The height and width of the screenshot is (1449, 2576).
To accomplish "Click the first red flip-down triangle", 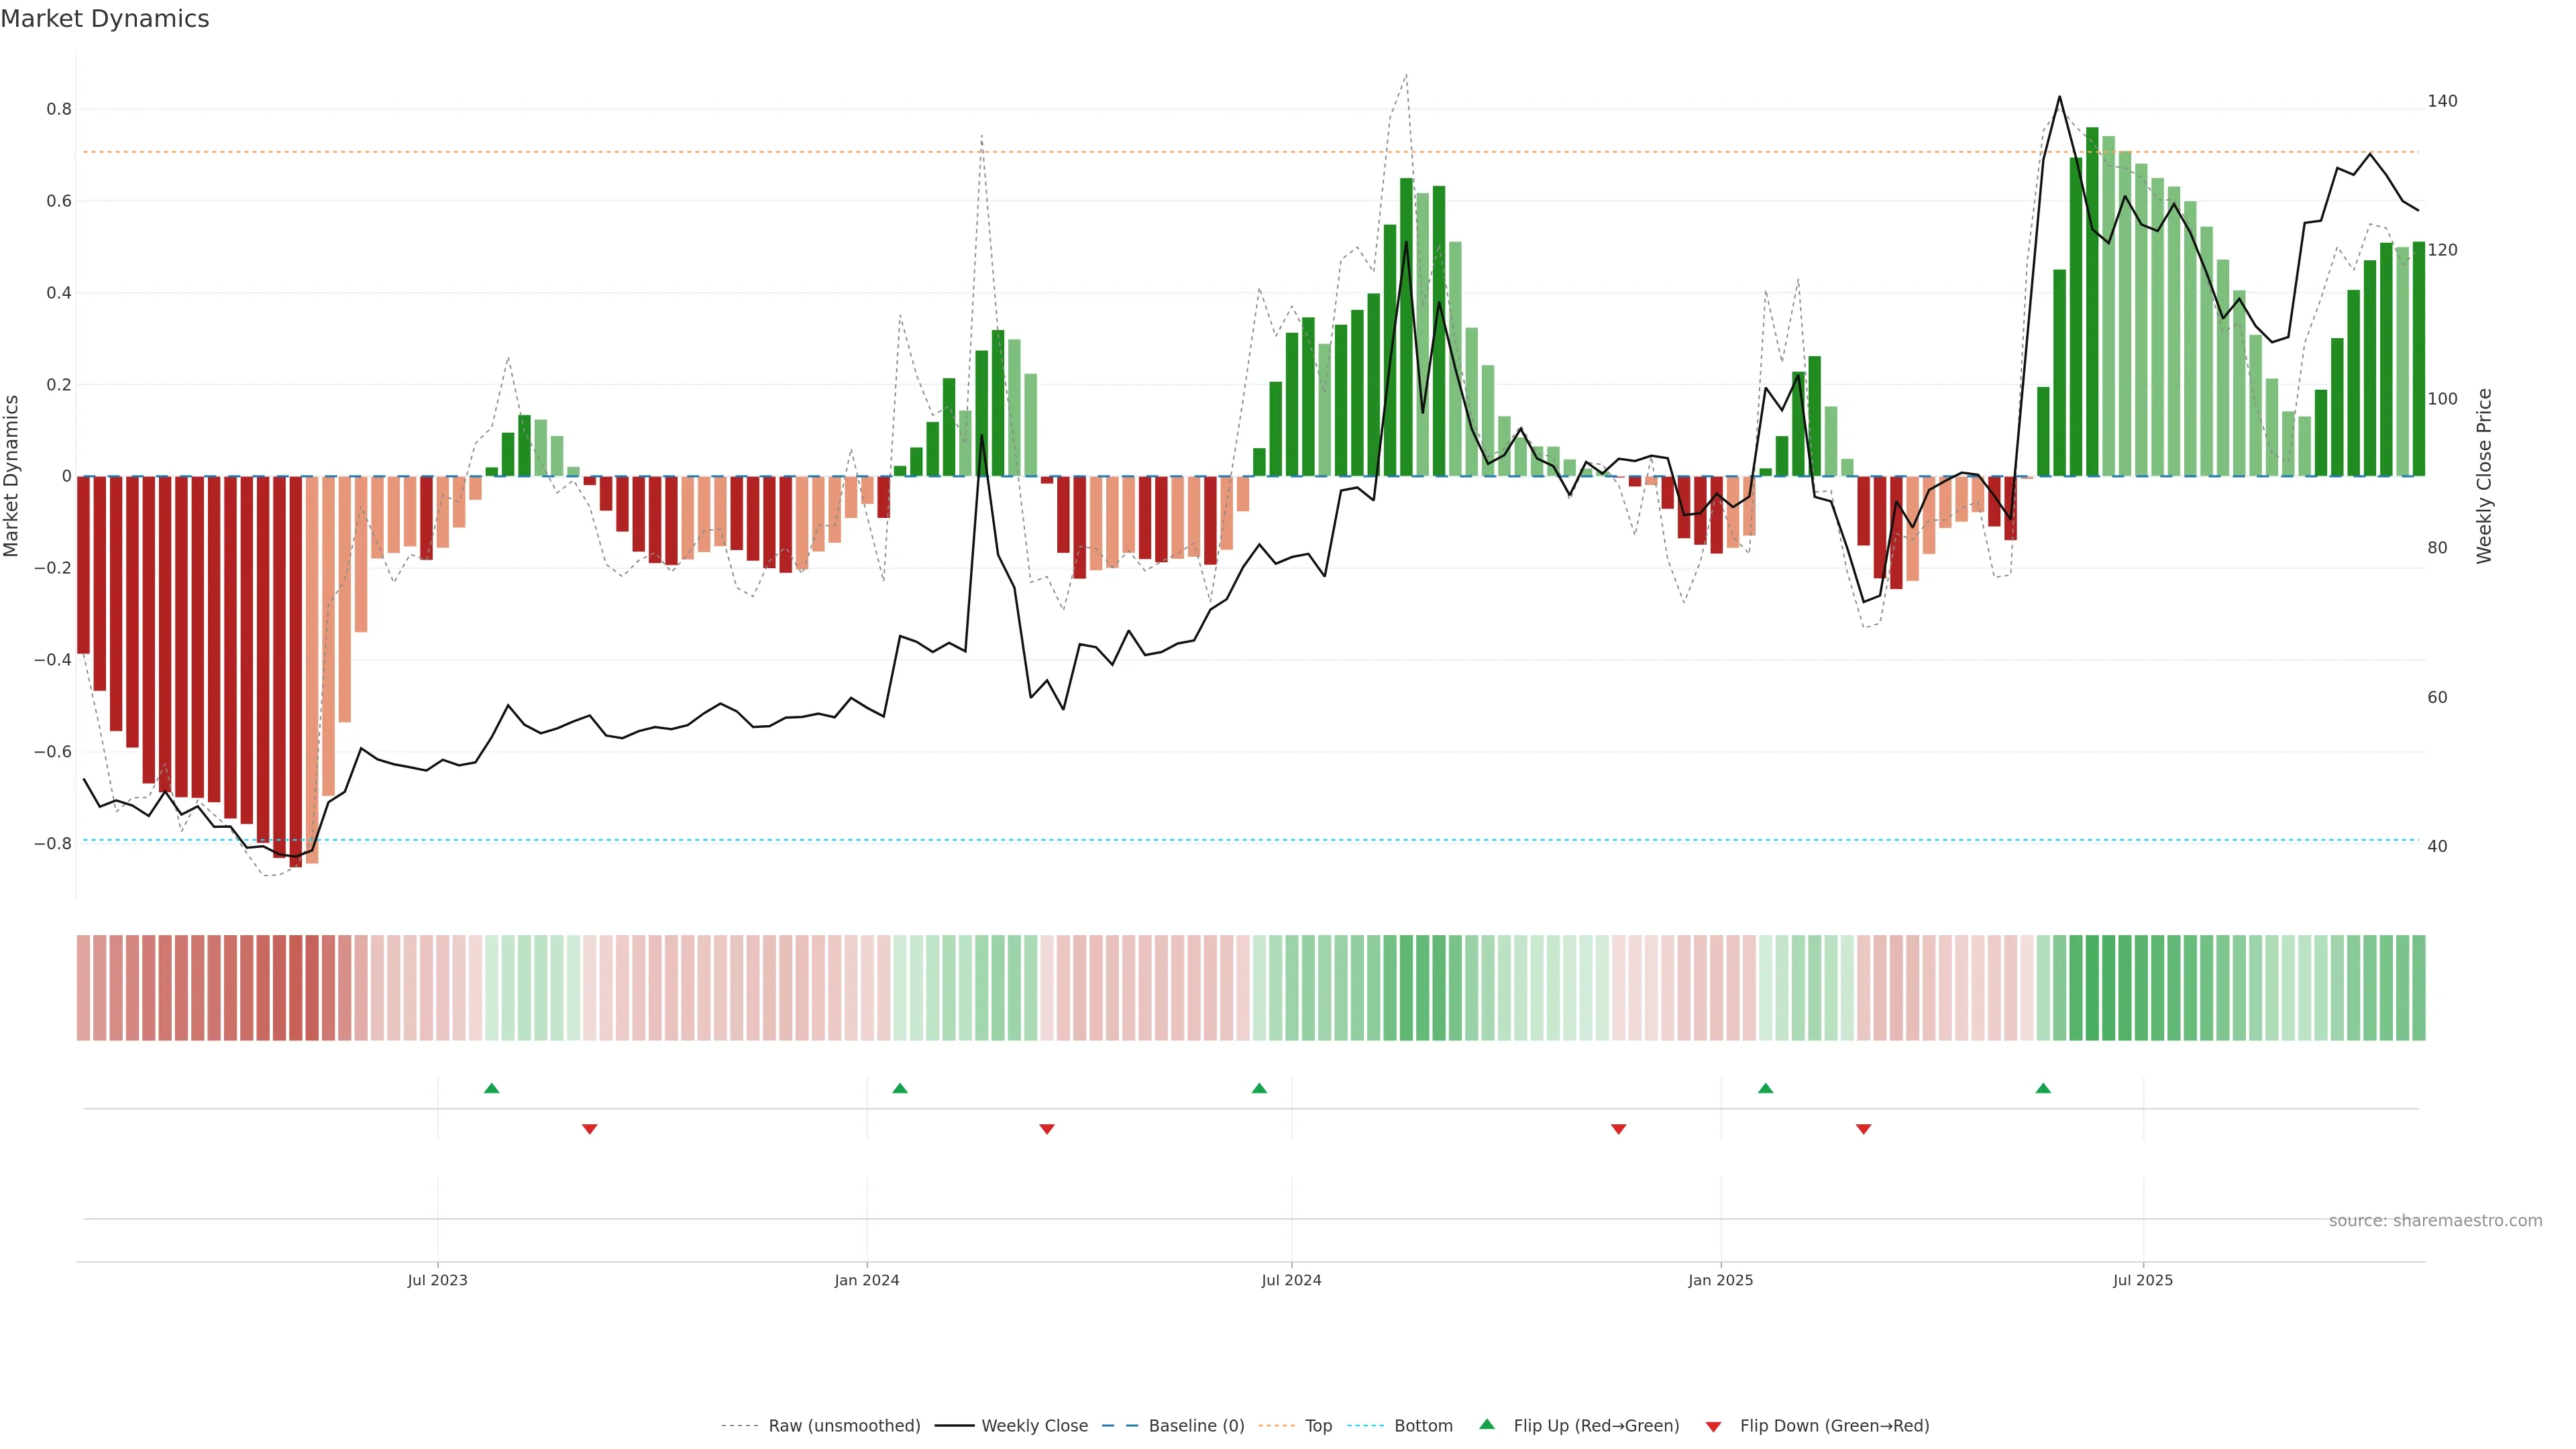I will pyautogui.click(x=589, y=1129).
